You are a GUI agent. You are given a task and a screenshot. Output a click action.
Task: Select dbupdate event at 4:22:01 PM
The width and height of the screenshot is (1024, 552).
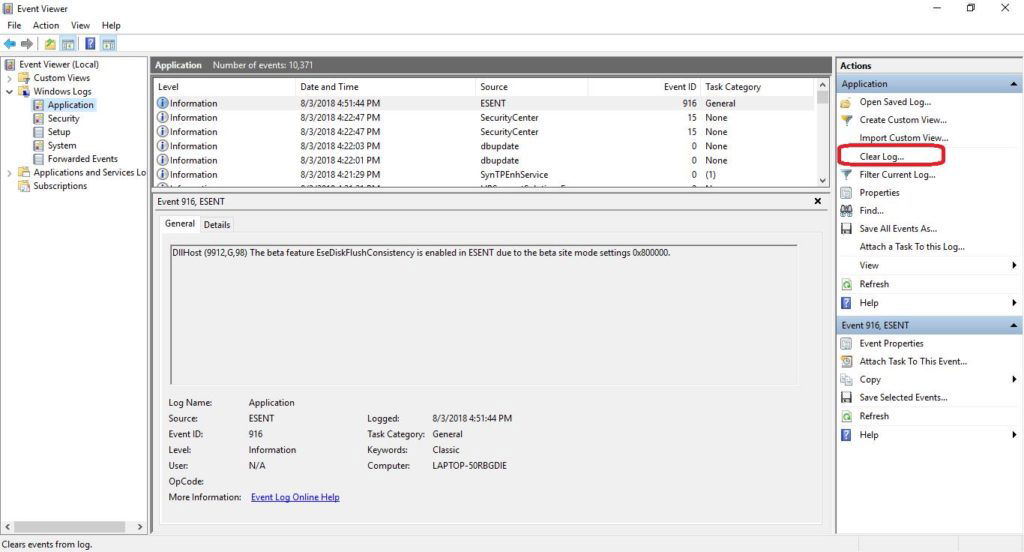pyautogui.click(x=485, y=160)
